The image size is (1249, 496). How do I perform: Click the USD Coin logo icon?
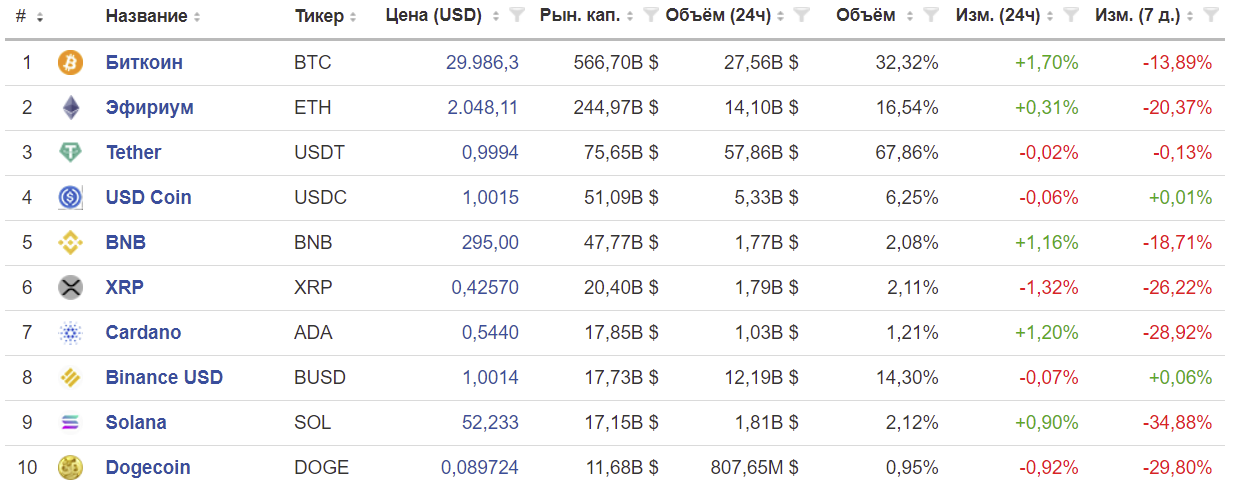pyautogui.click(x=70, y=198)
